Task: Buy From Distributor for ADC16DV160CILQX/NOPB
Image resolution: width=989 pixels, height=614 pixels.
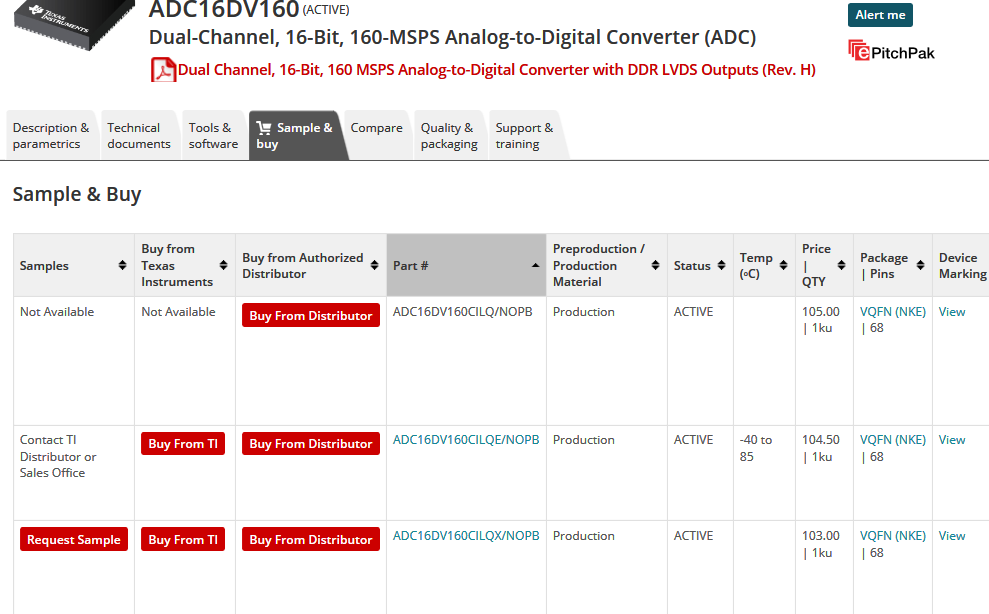Action: click(x=311, y=540)
